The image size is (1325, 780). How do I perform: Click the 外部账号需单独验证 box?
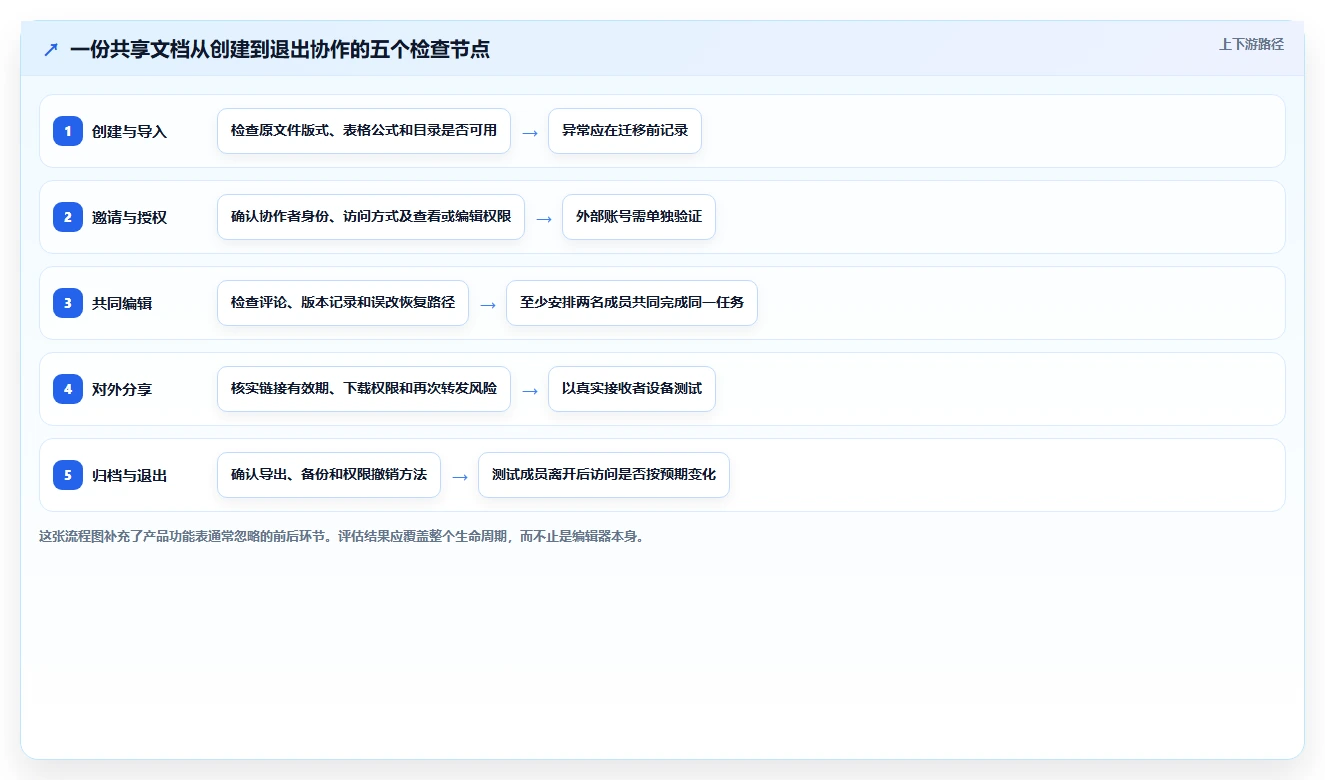[639, 217]
